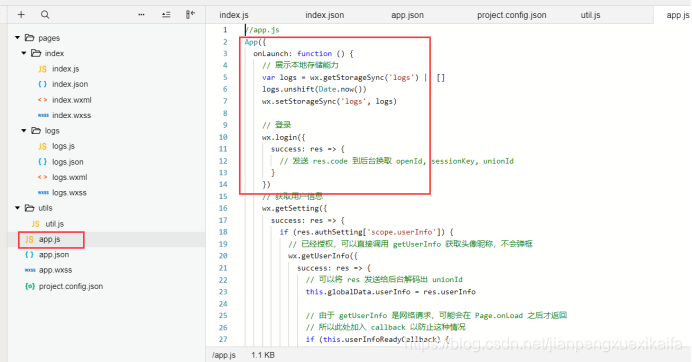Click wxss icon beside app.wxss
The height and width of the screenshot is (362, 692).
coord(30,270)
